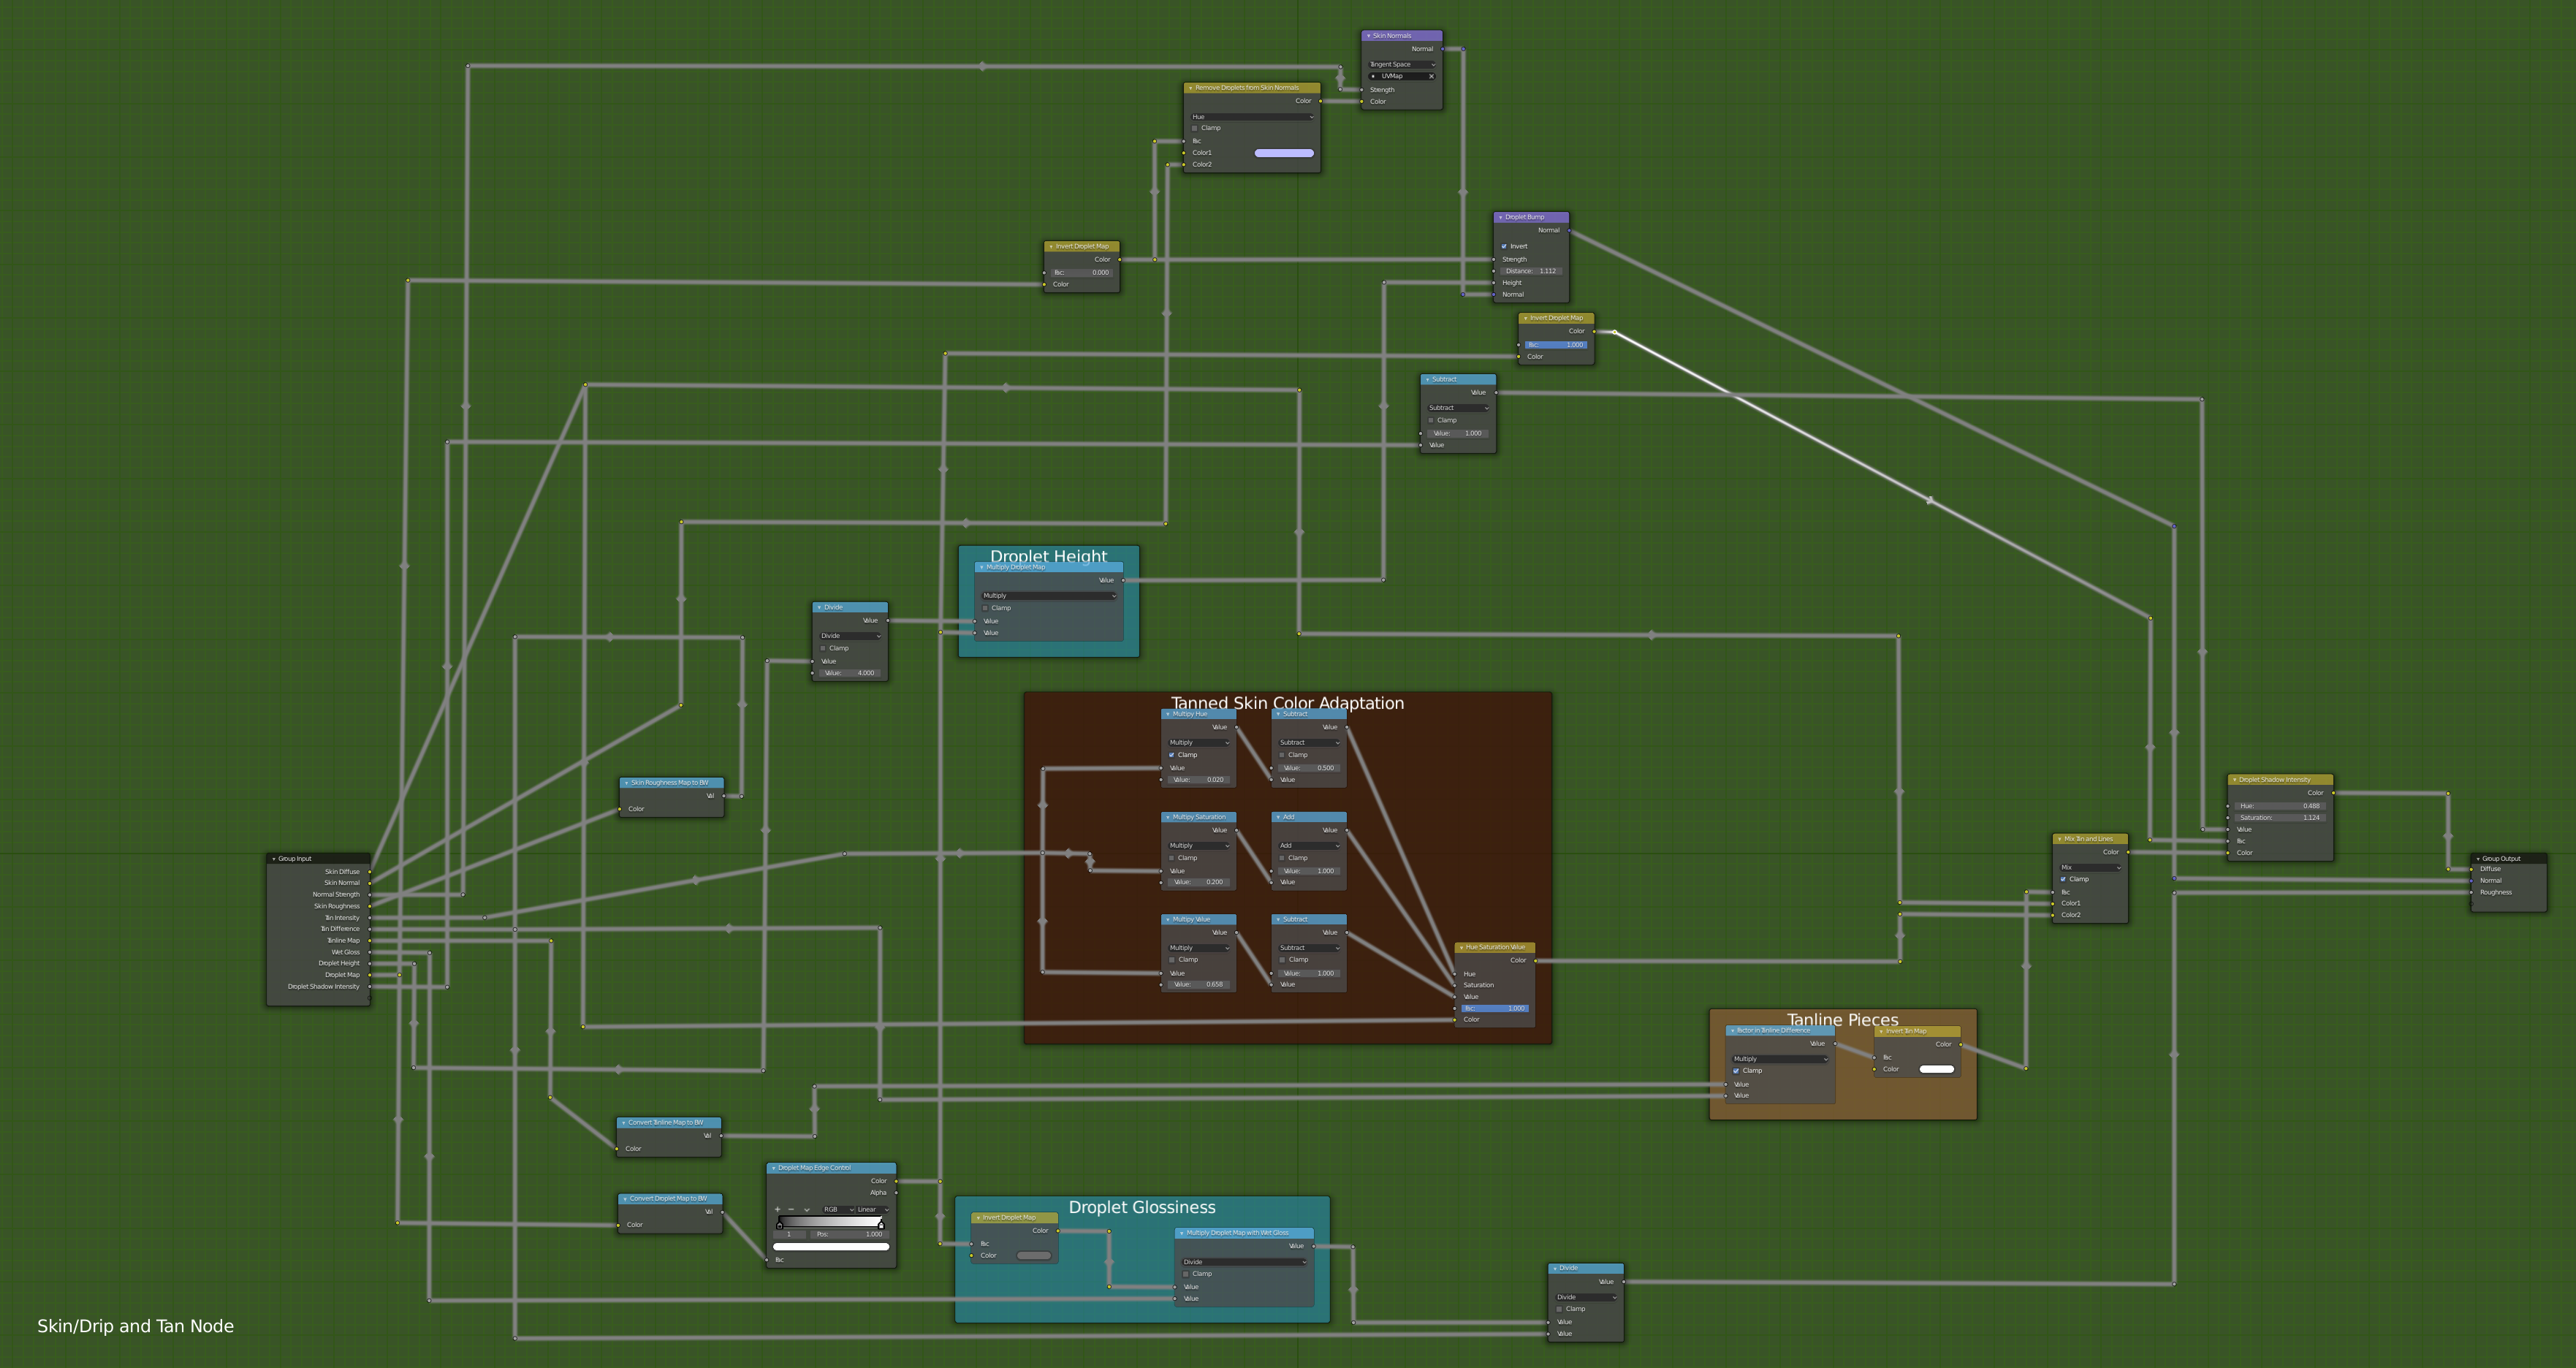Open the color ramp tools chevron
The image size is (2576, 1368).
tap(807, 1209)
